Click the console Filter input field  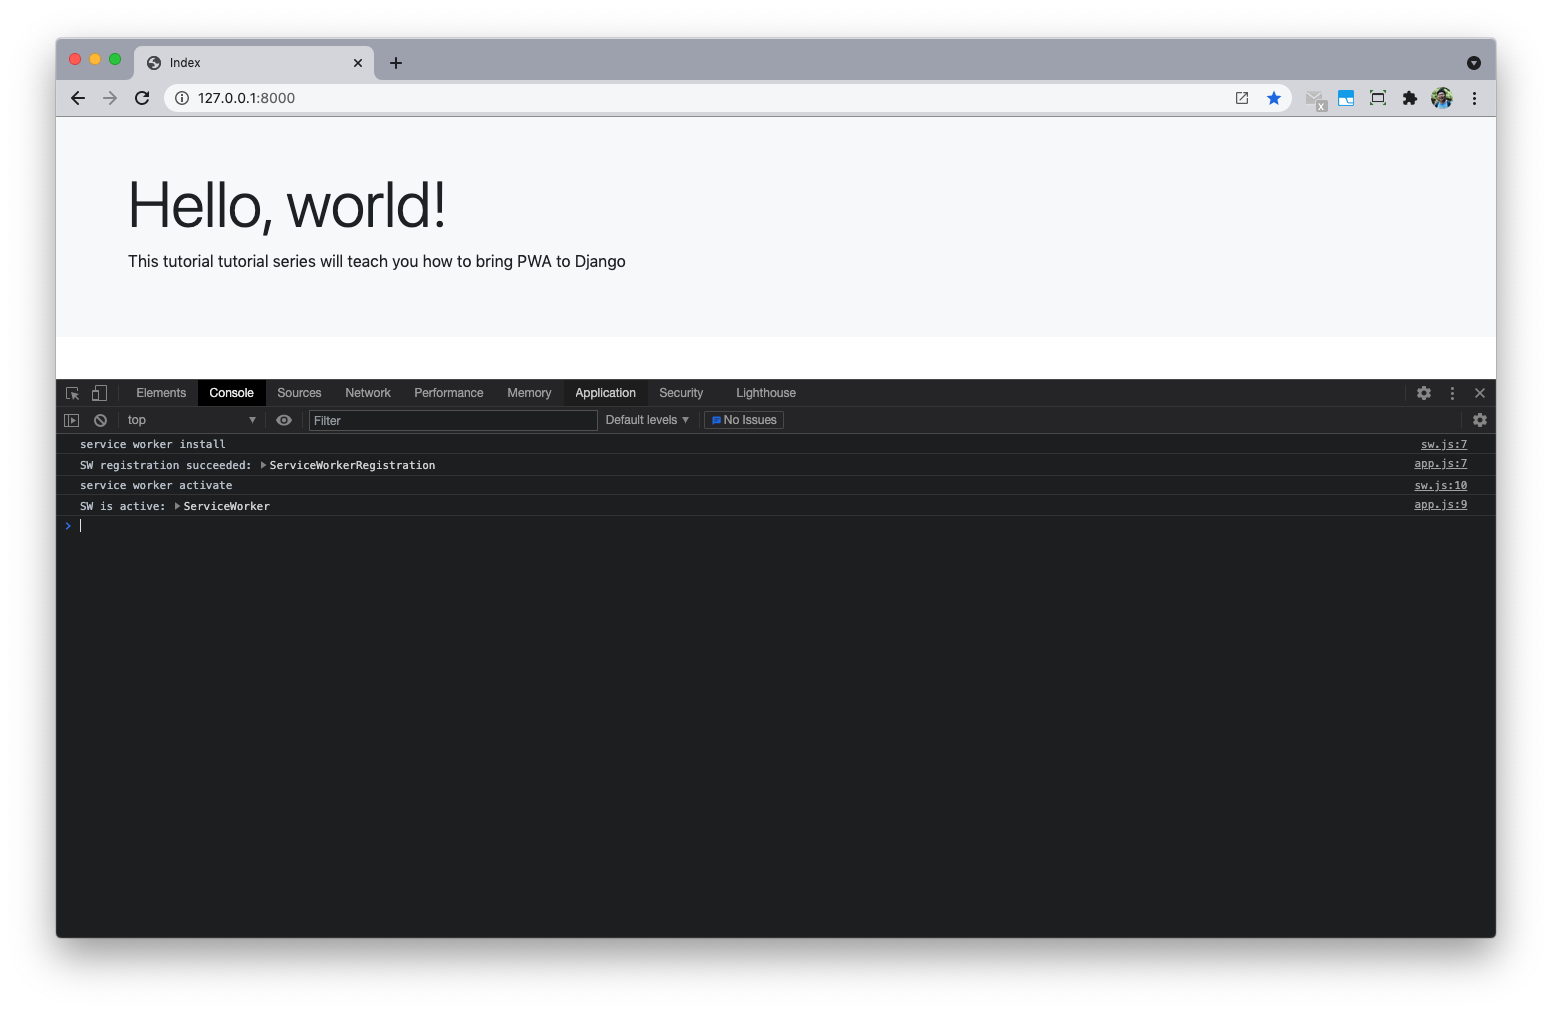[452, 420]
